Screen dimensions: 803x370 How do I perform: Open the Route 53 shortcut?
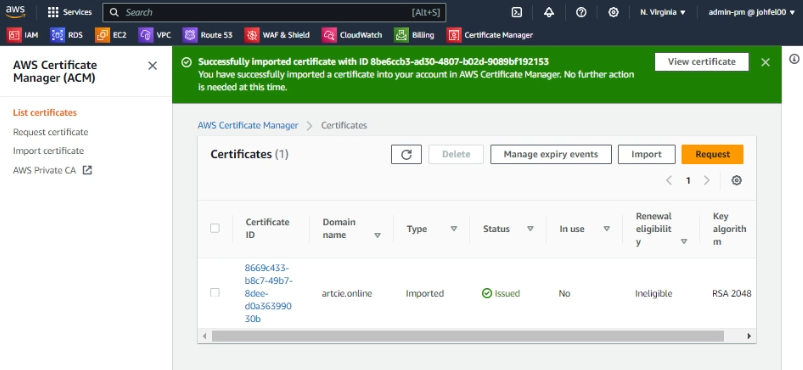pyautogui.click(x=208, y=35)
